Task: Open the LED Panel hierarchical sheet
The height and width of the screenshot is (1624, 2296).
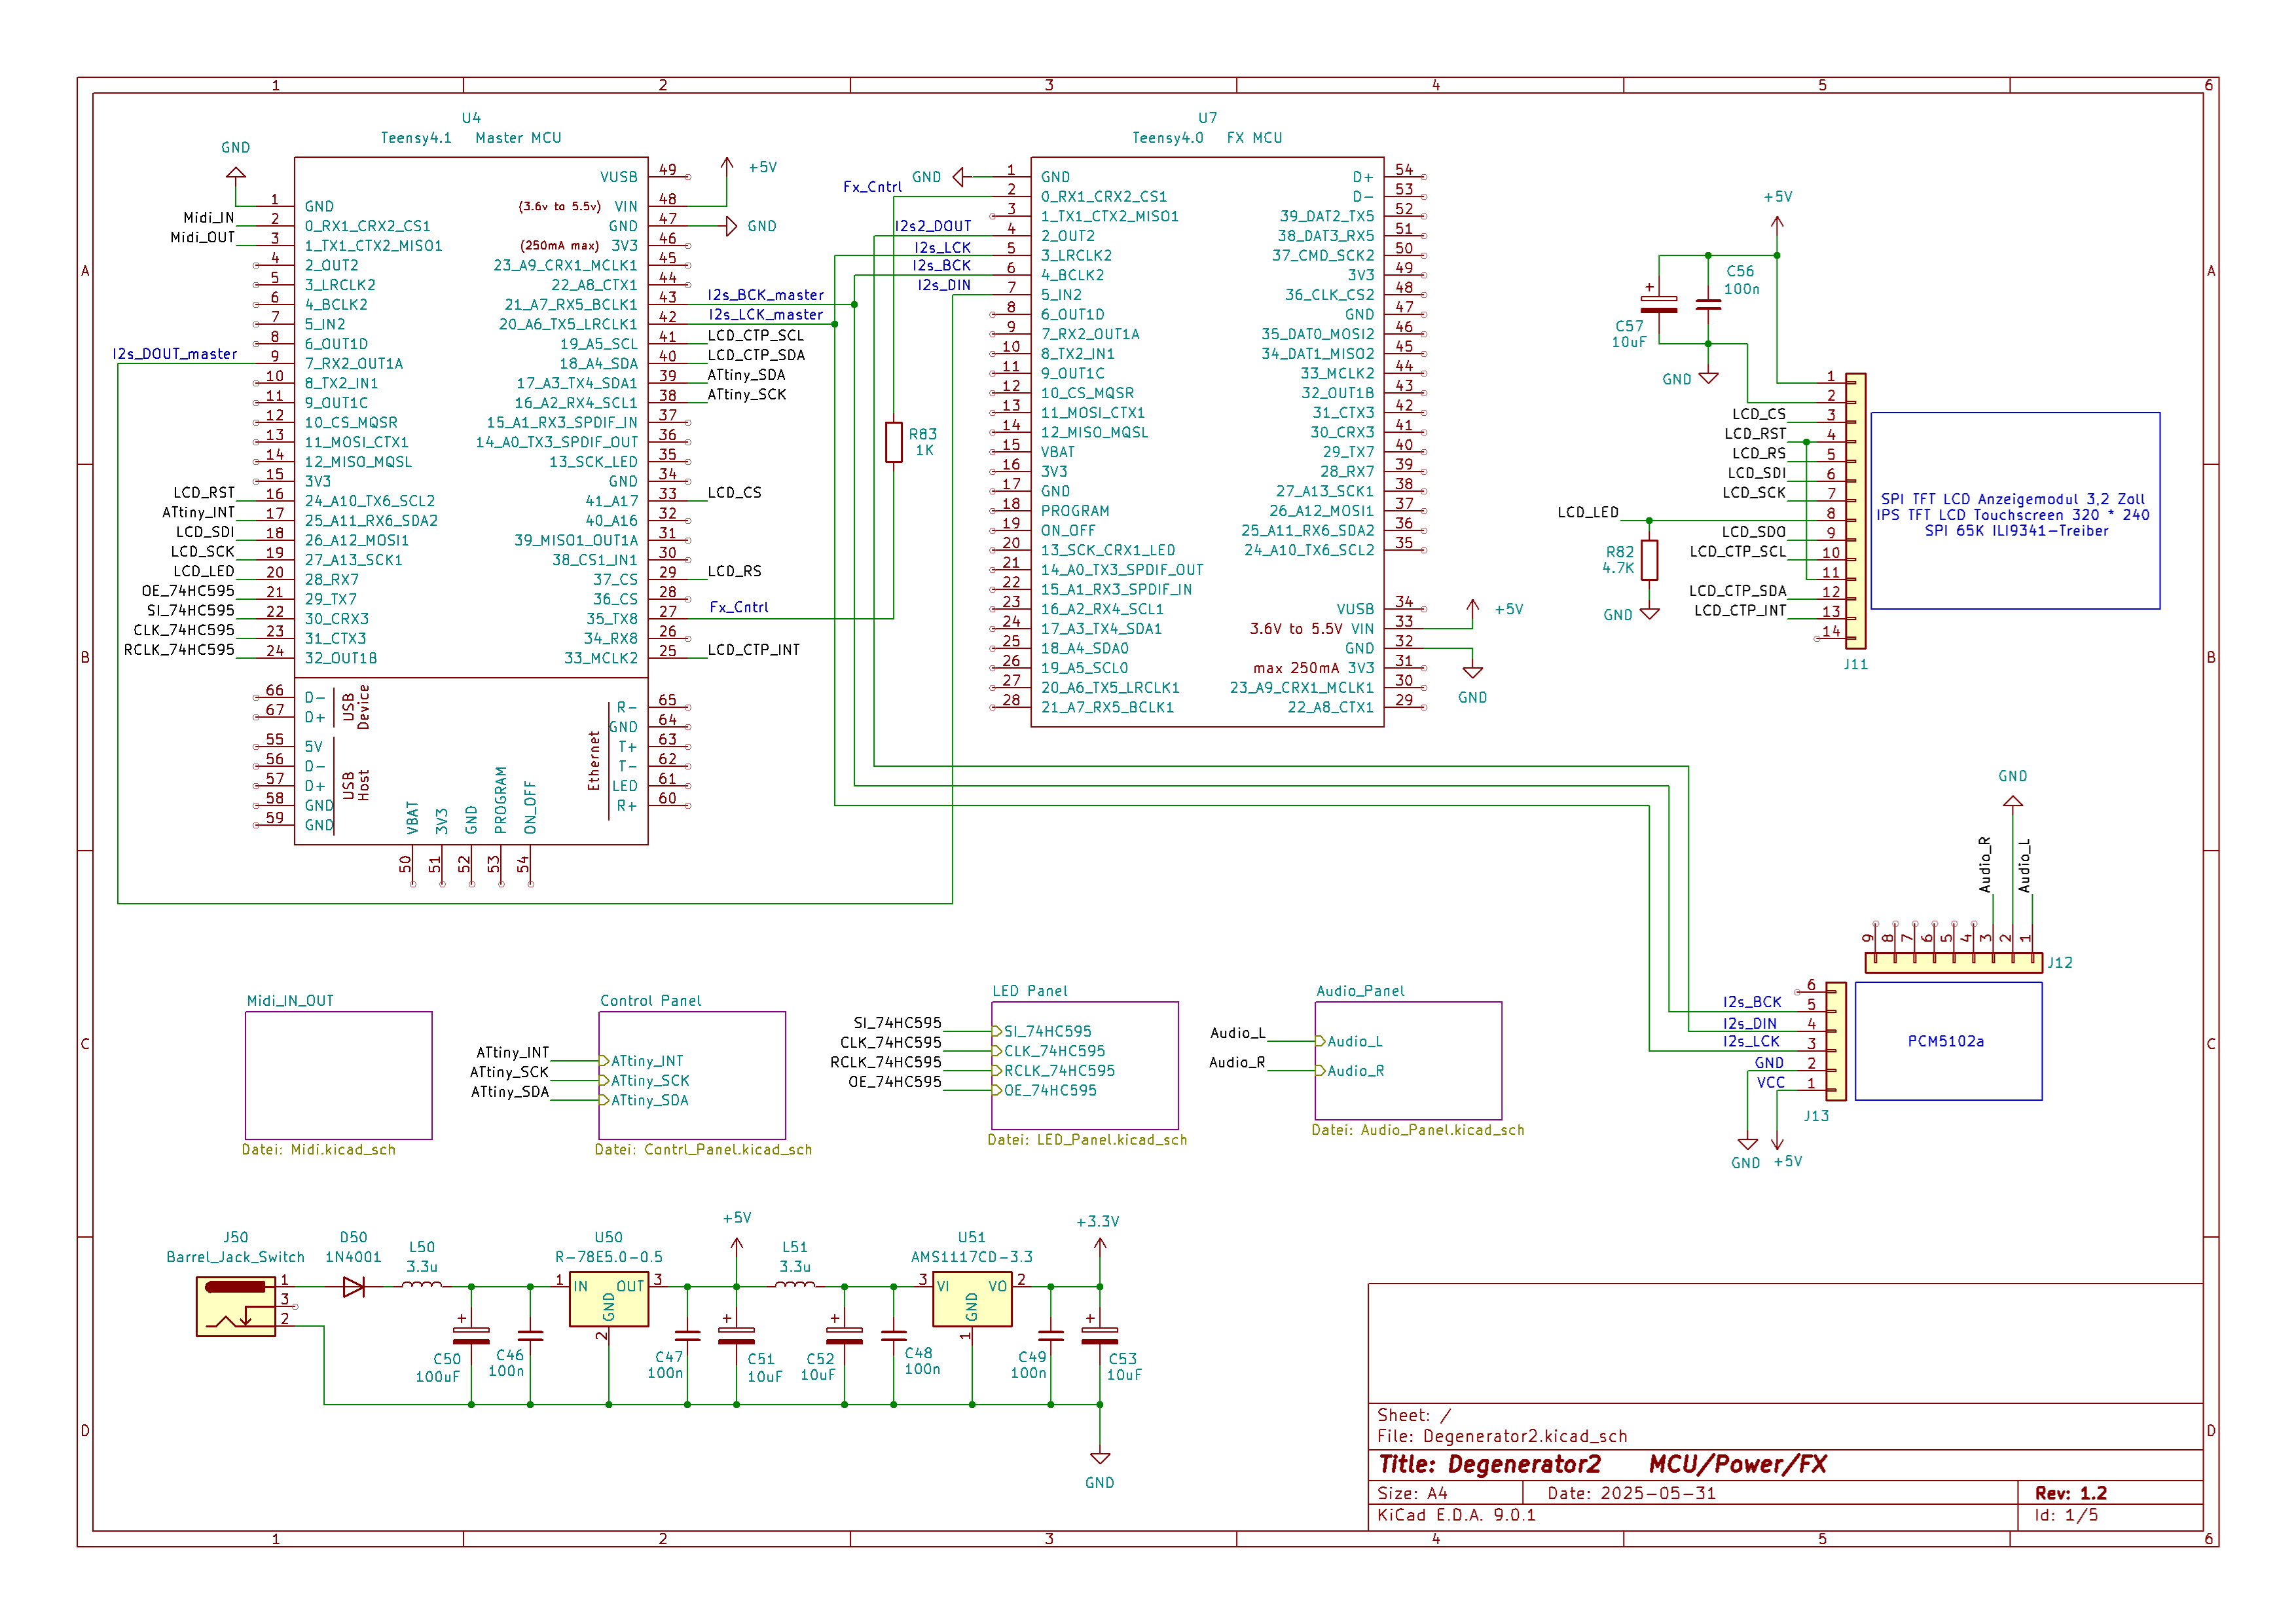Action: [x=1084, y=1065]
